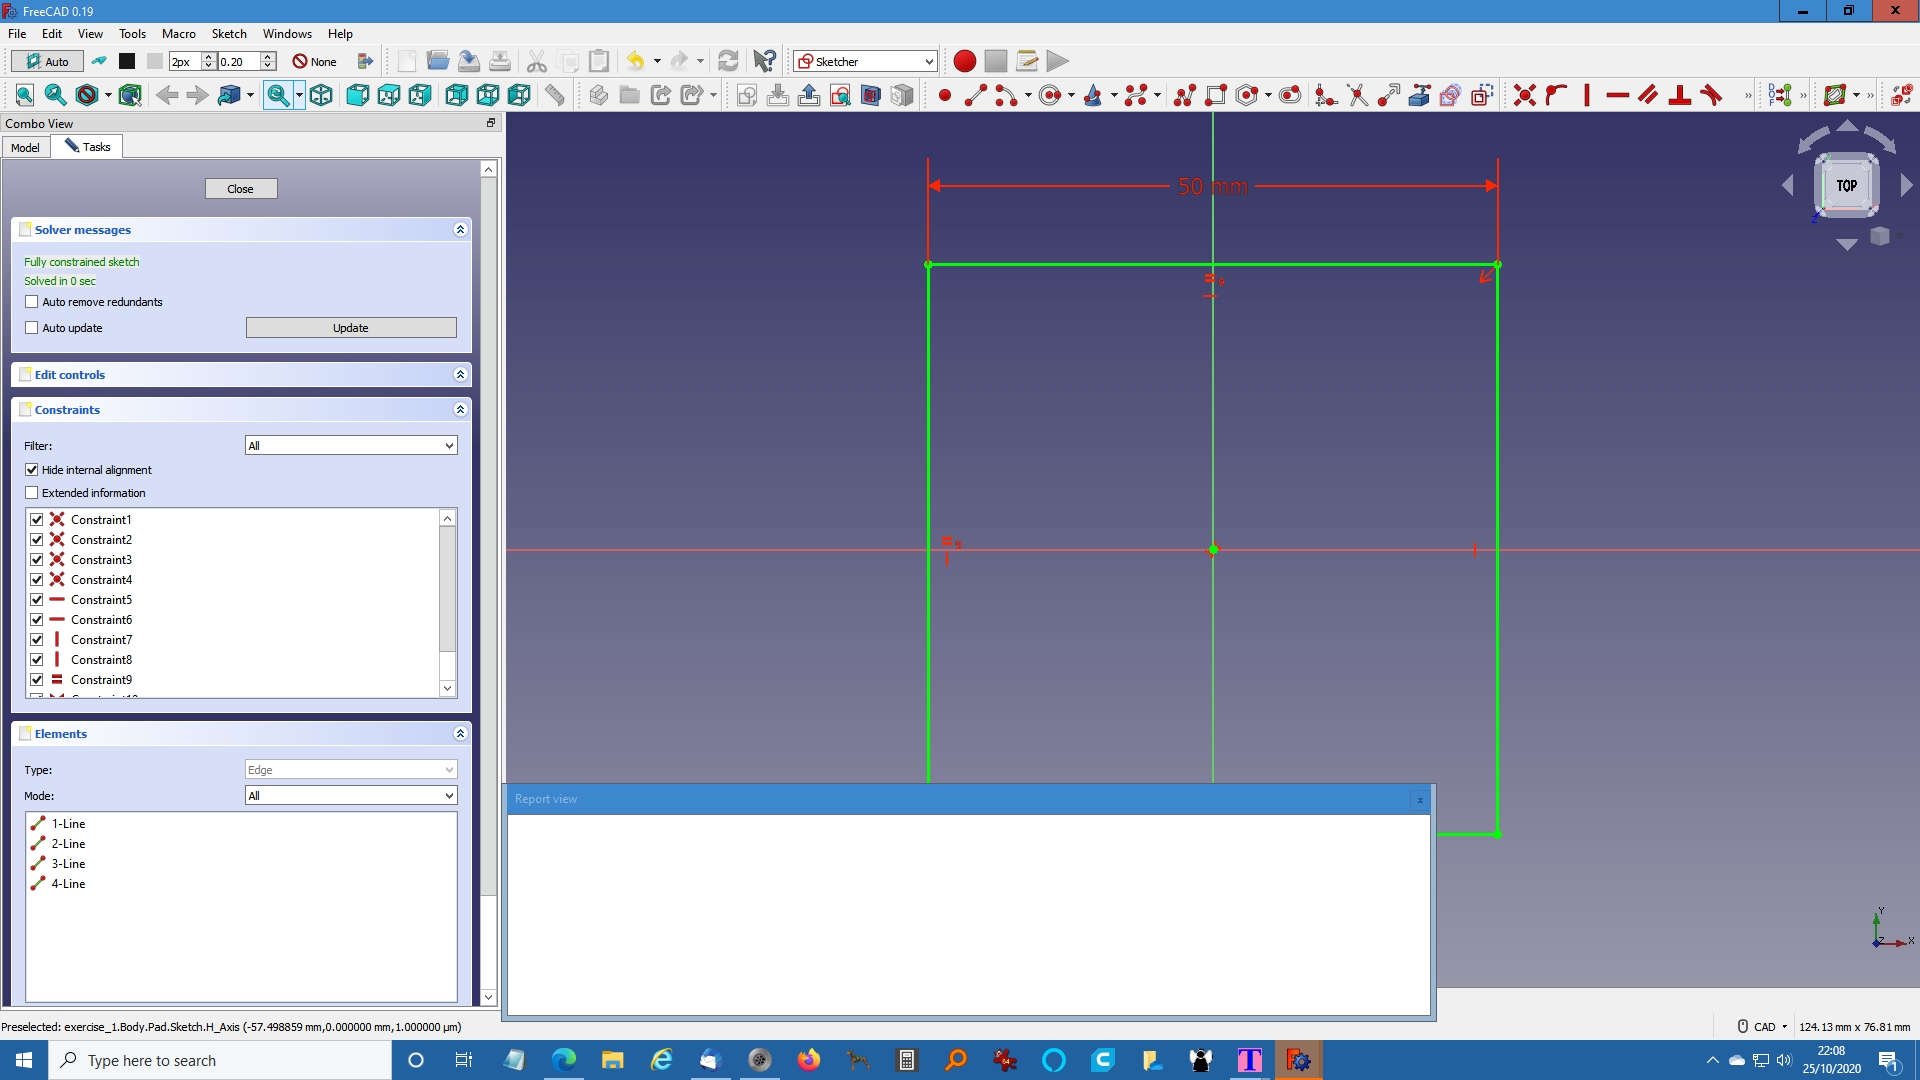Image resolution: width=1920 pixels, height=1080 pixels.
Task: Toggle the Auto update checkbox
Action: pyautogui.click(x=32, y=328)
